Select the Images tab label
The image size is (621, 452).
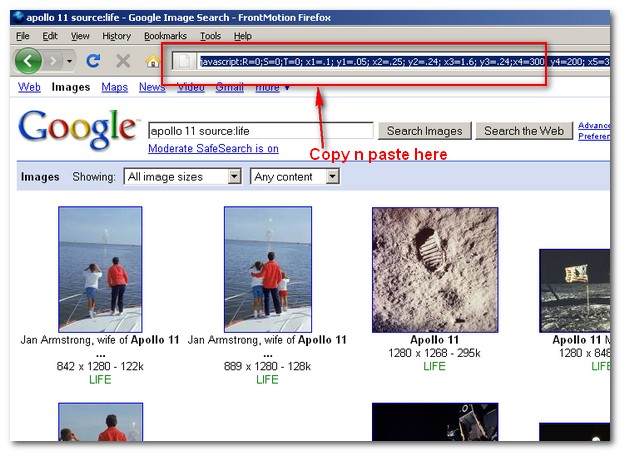[x=71, y=87]
